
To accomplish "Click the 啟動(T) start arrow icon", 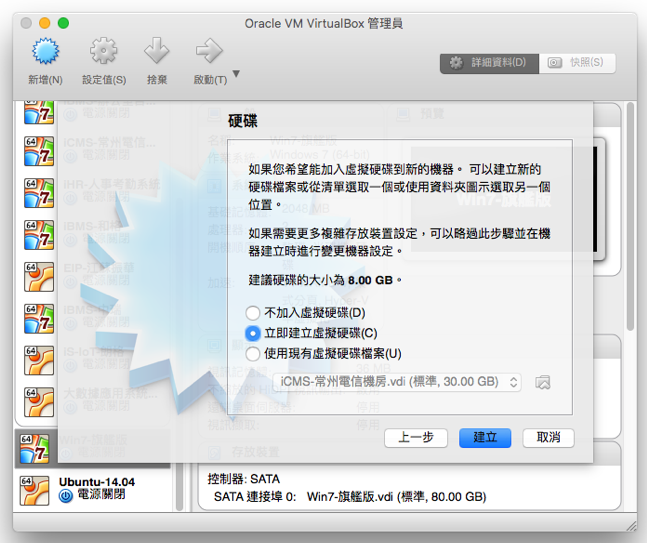I will click(209, 51).
